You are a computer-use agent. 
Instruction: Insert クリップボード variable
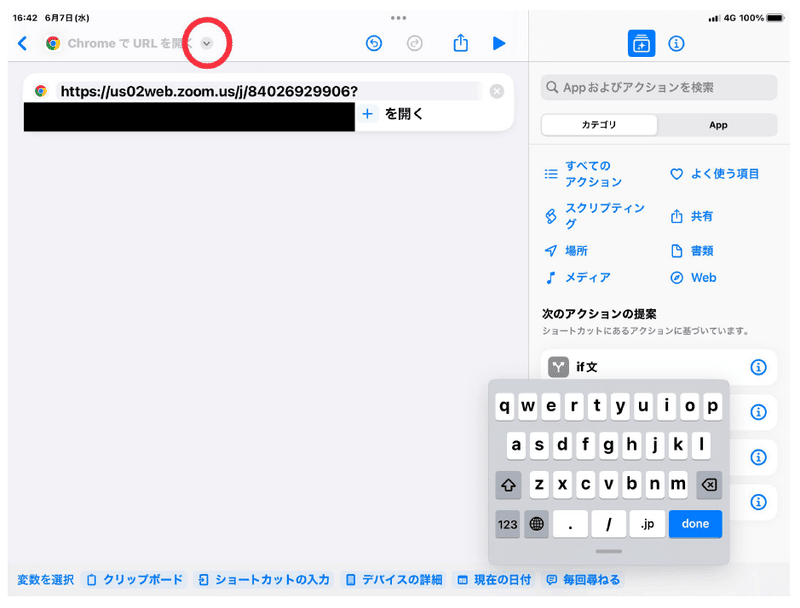tap(135, 580)
